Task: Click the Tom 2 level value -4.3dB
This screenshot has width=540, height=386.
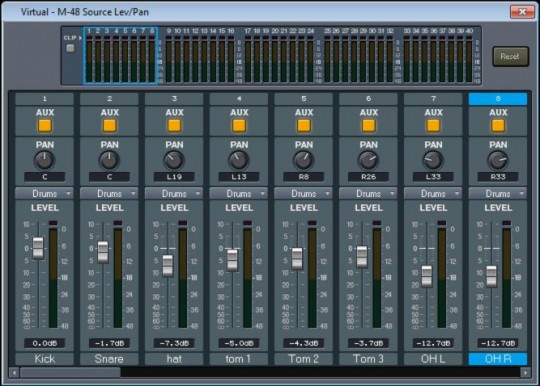Action: tap(303, 343)
